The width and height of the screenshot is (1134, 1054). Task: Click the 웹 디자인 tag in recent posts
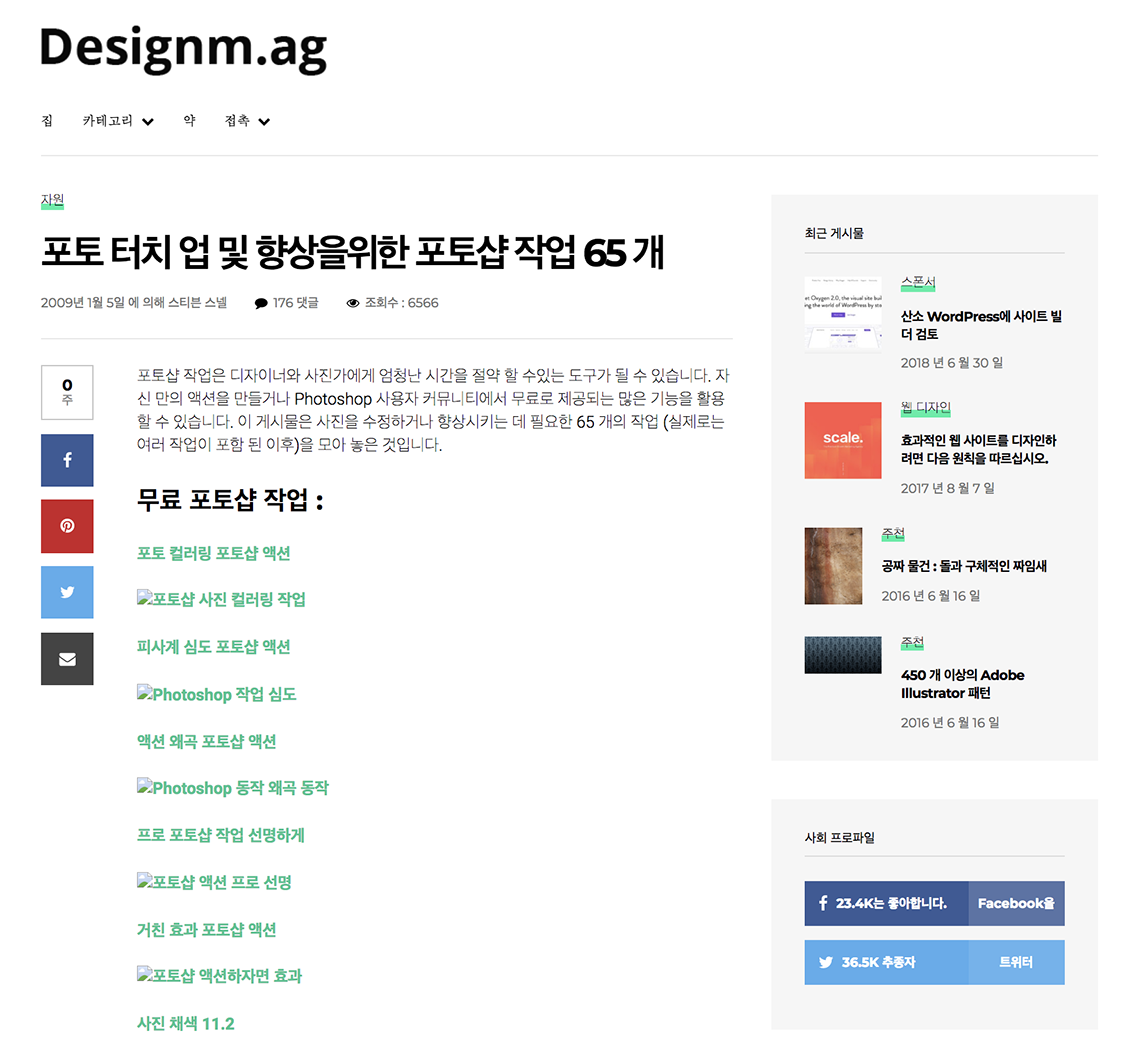(926, 408)
